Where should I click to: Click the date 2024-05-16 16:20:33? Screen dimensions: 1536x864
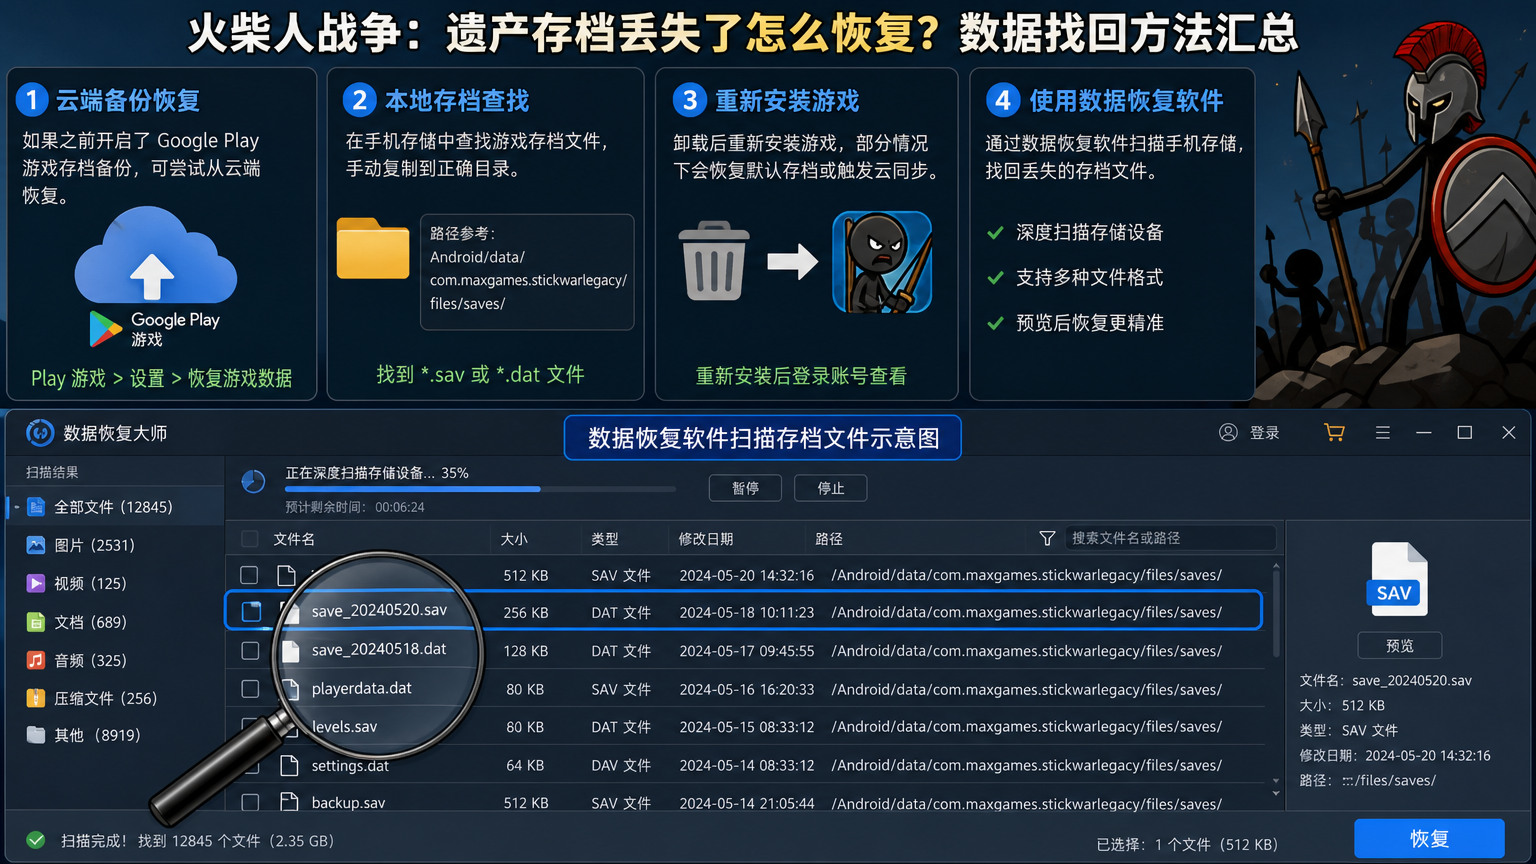pyautogui.click(x=747, y=690)
